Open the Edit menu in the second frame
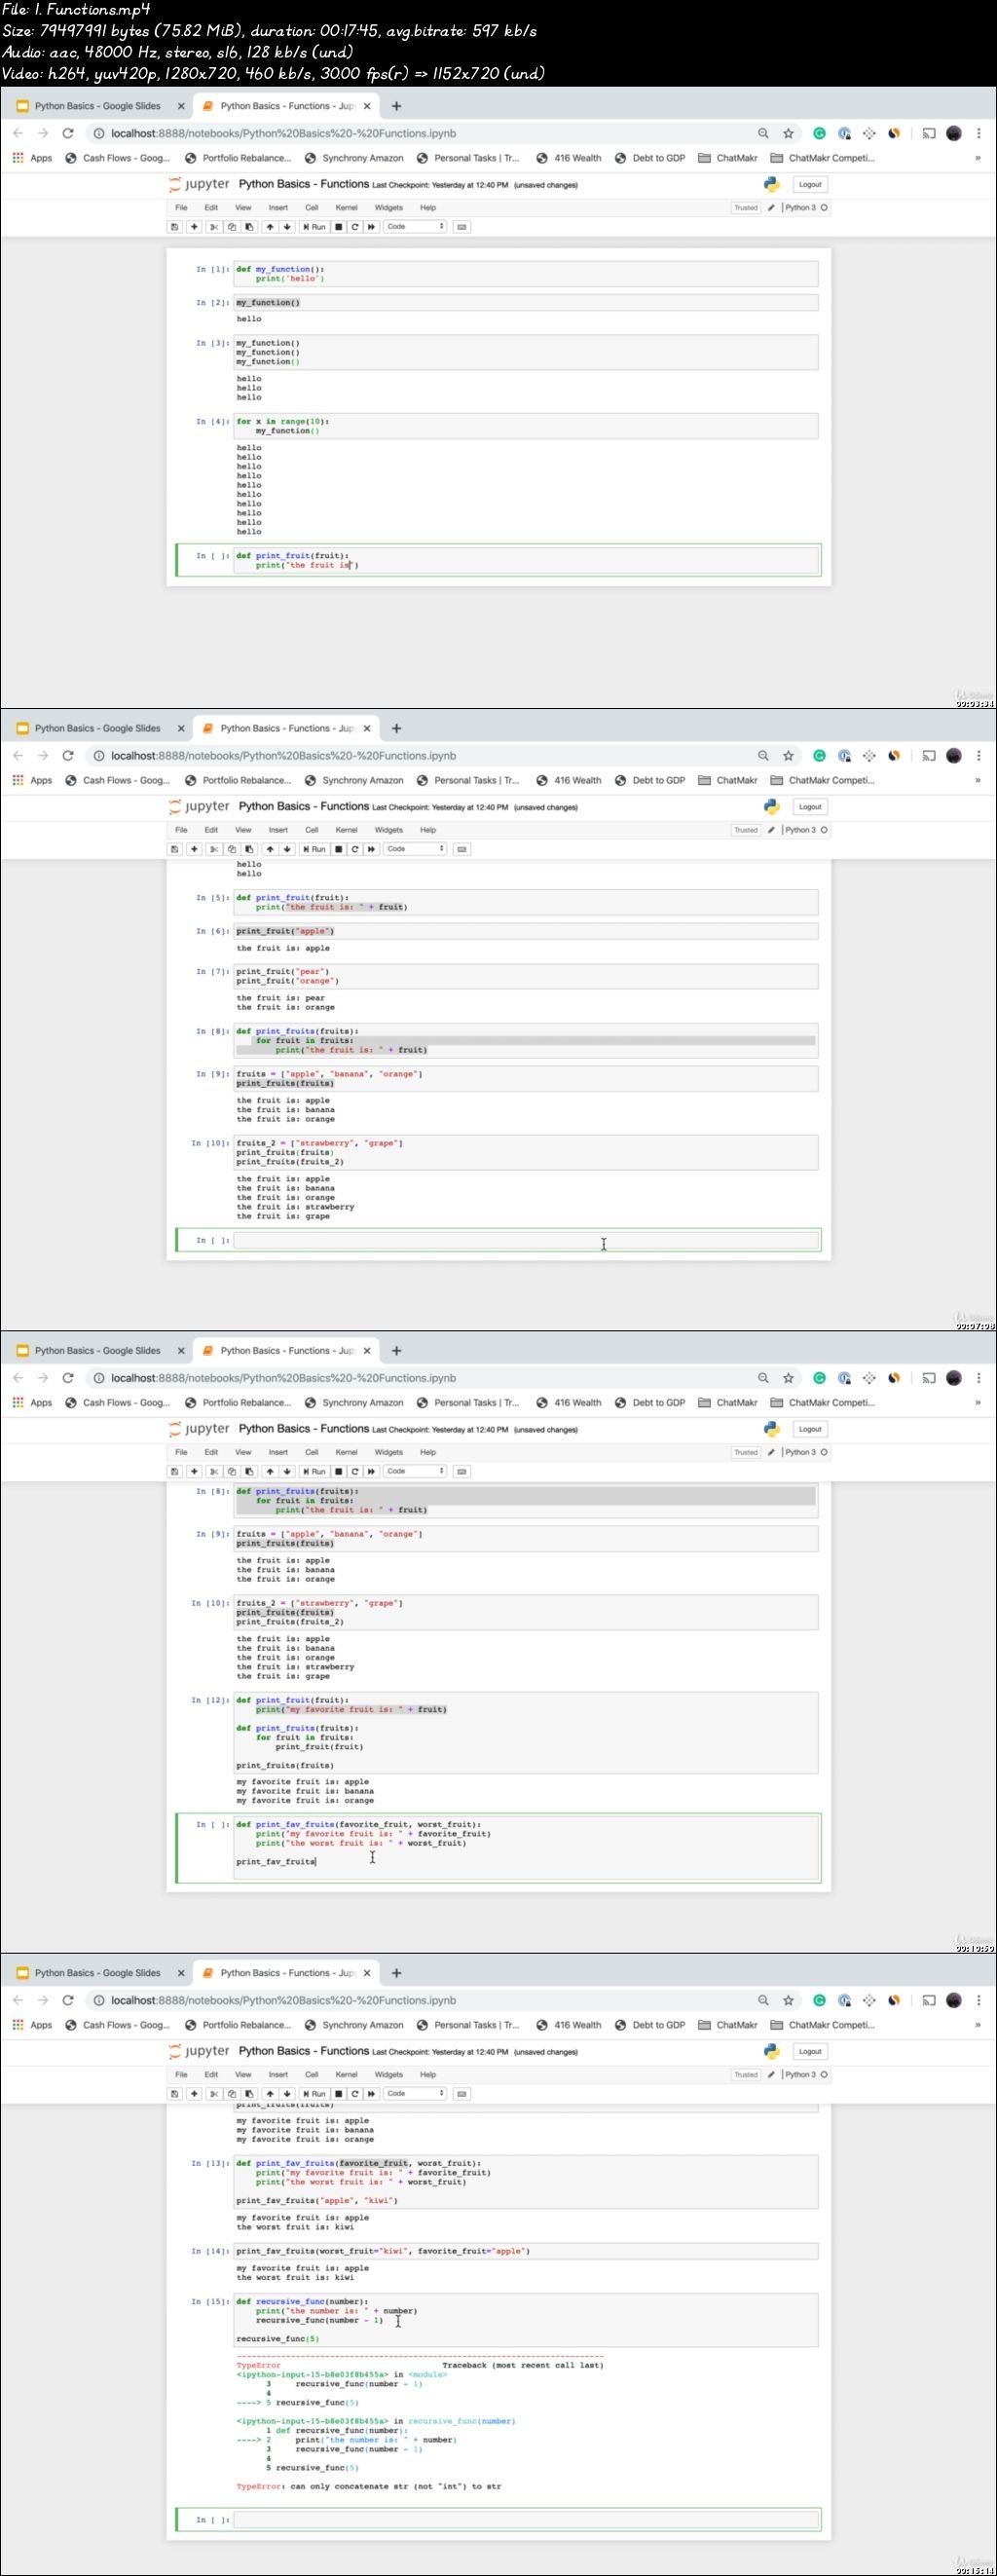This screenshot has height=2576, width=997. 211,830
